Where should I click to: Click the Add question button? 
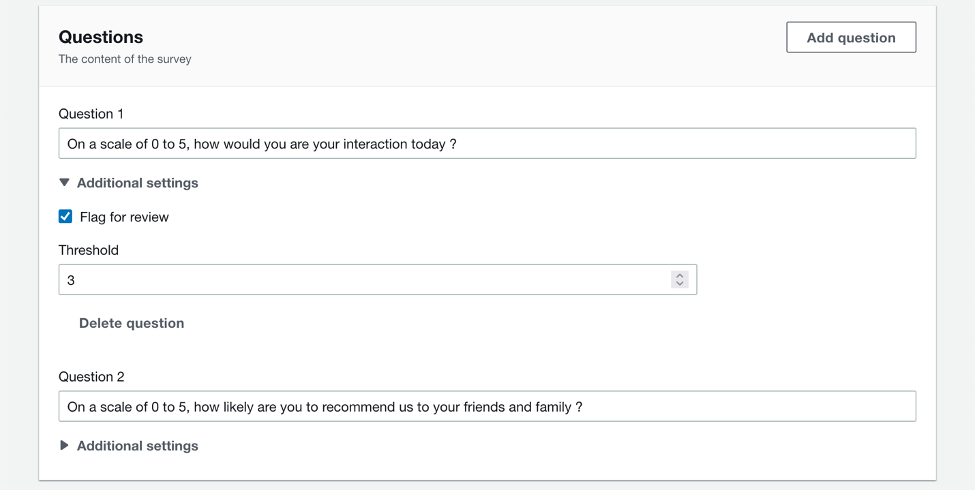point(851,38)
